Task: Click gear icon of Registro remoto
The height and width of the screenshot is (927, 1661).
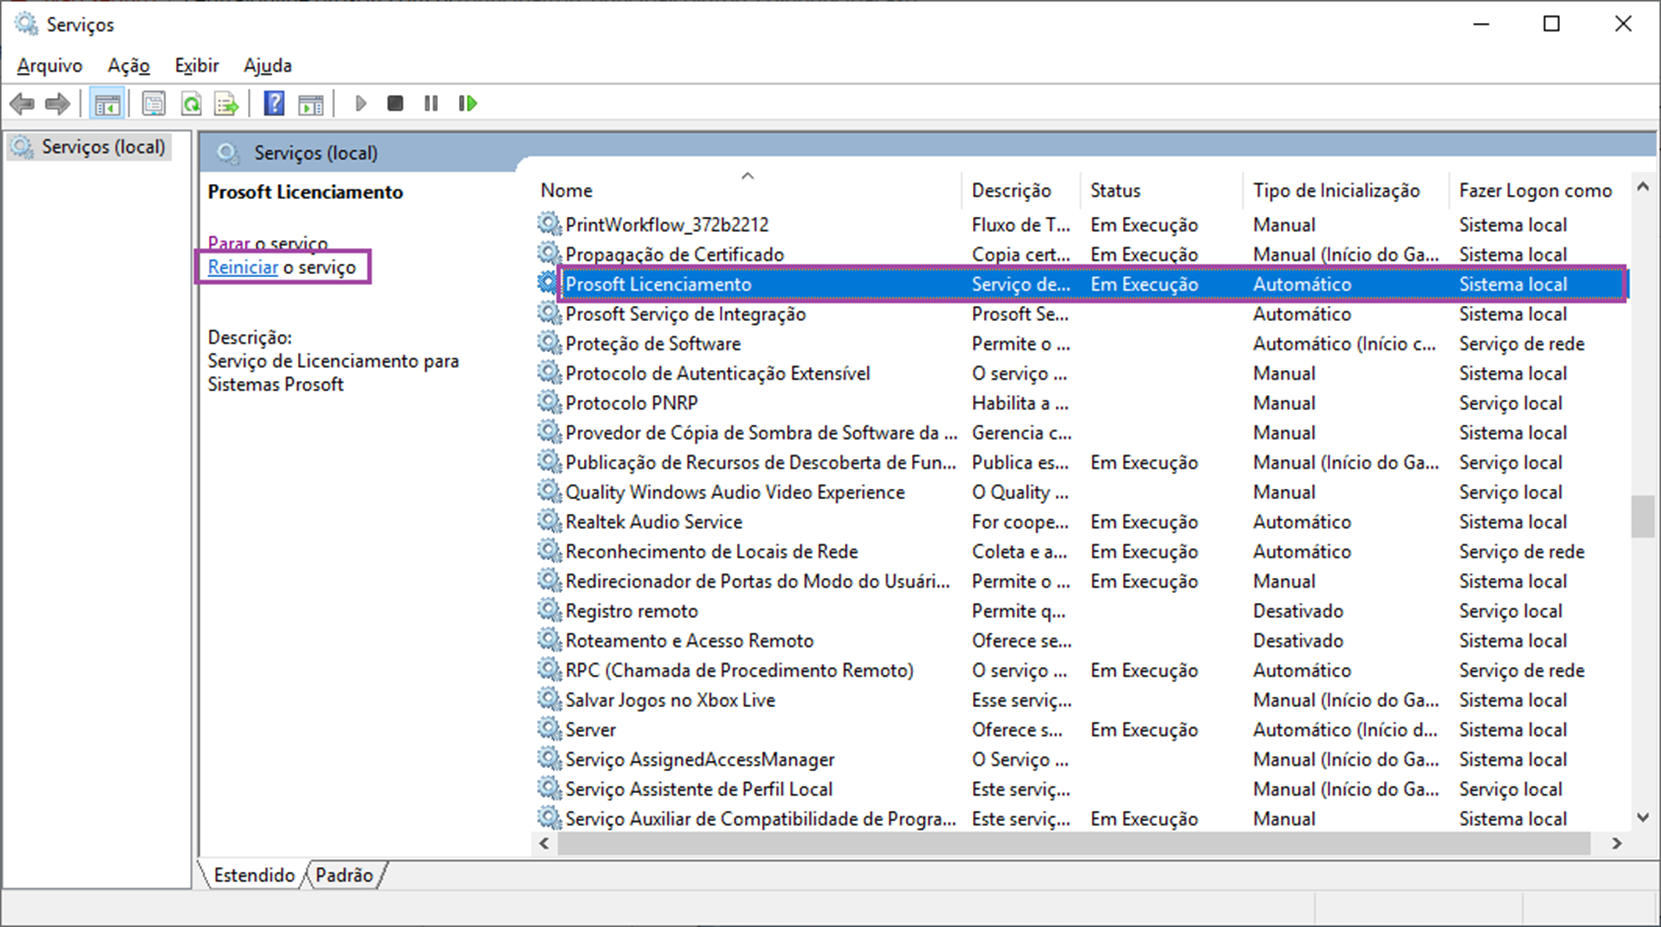Action: point(549,610)
